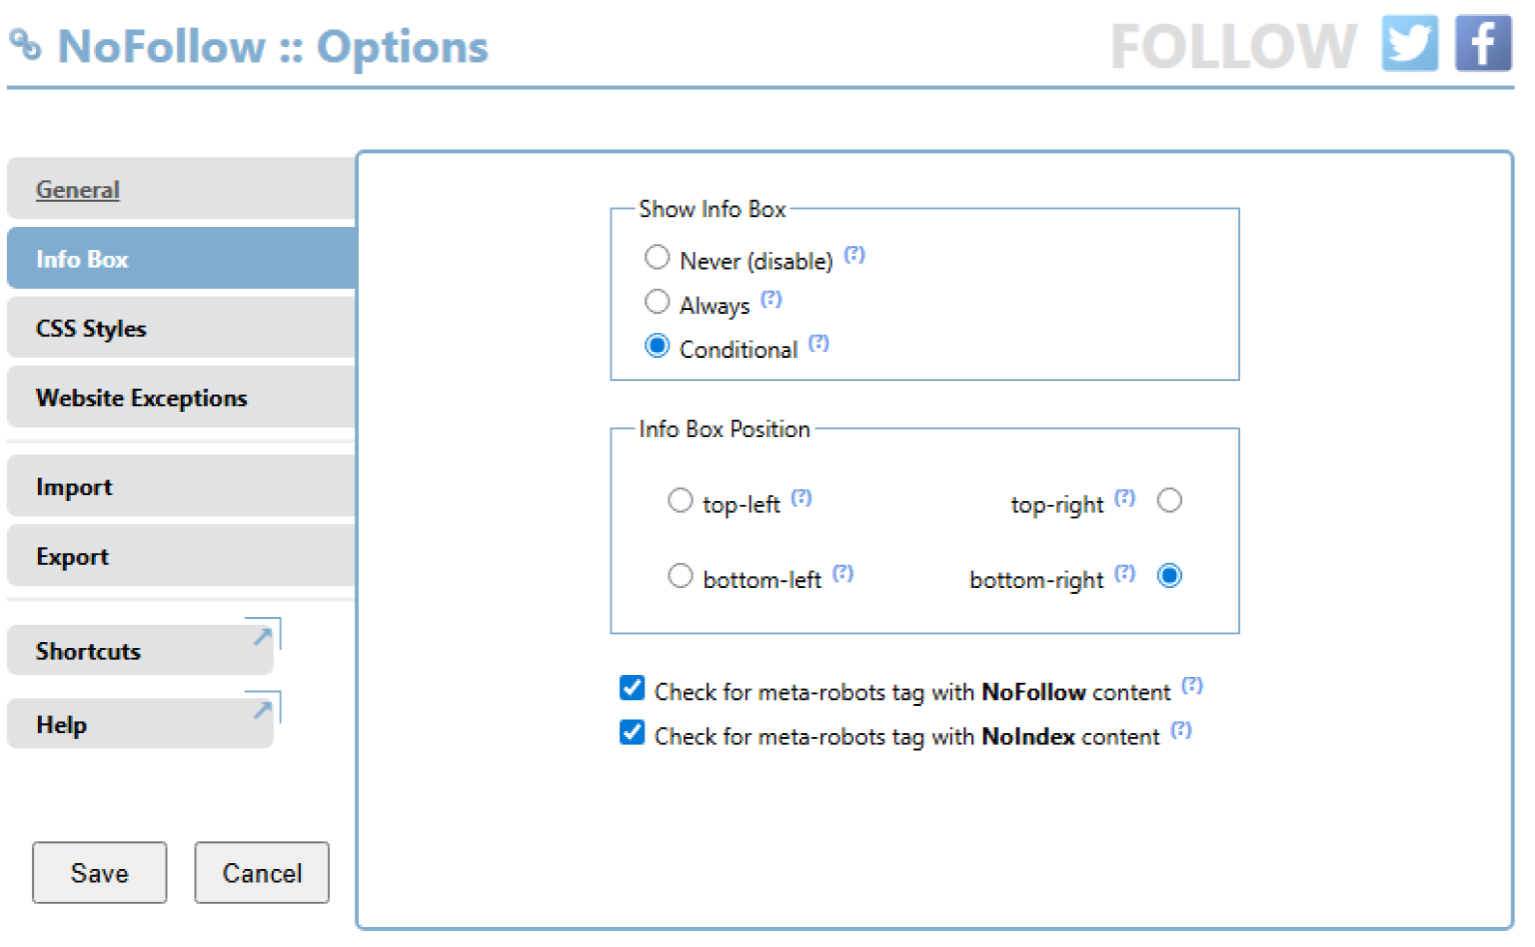The width and height of the screenshot is (1535, 947).
Task: Open the Website Exceptions tab
Action: 182,397
